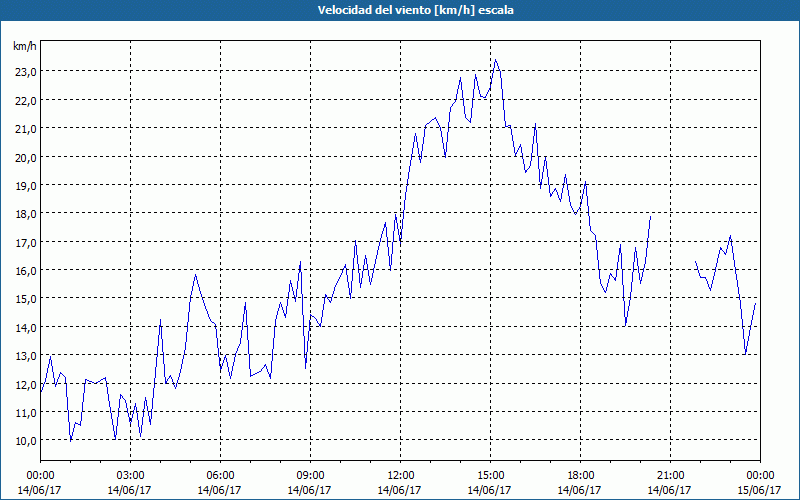Screen dimensions: 800x500
Task: Choose the "12,0" y-axis value
Action: 26,384
